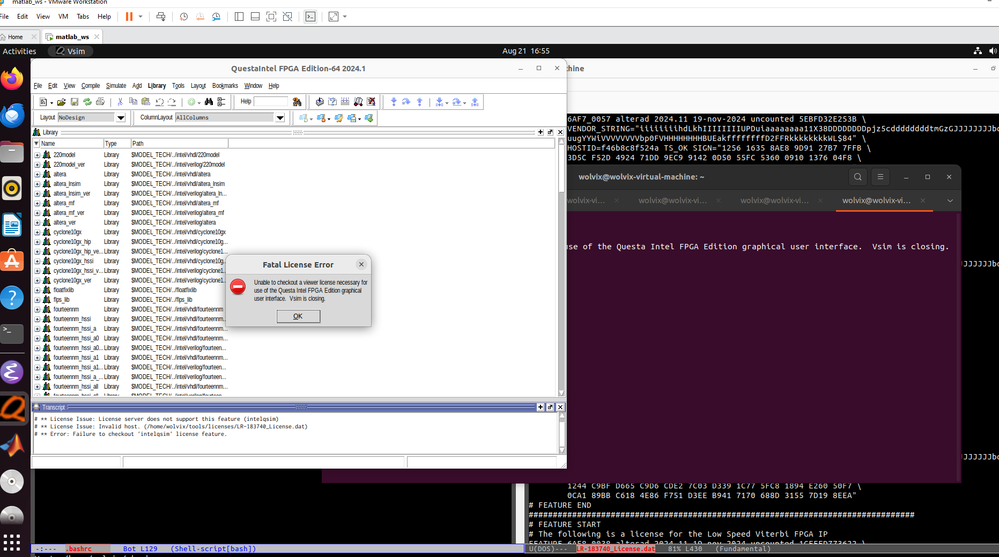Click OK in the Fatal License Error dialog
Image resolution: width=999 pixels, height=557 pixels.
[298, 316]
